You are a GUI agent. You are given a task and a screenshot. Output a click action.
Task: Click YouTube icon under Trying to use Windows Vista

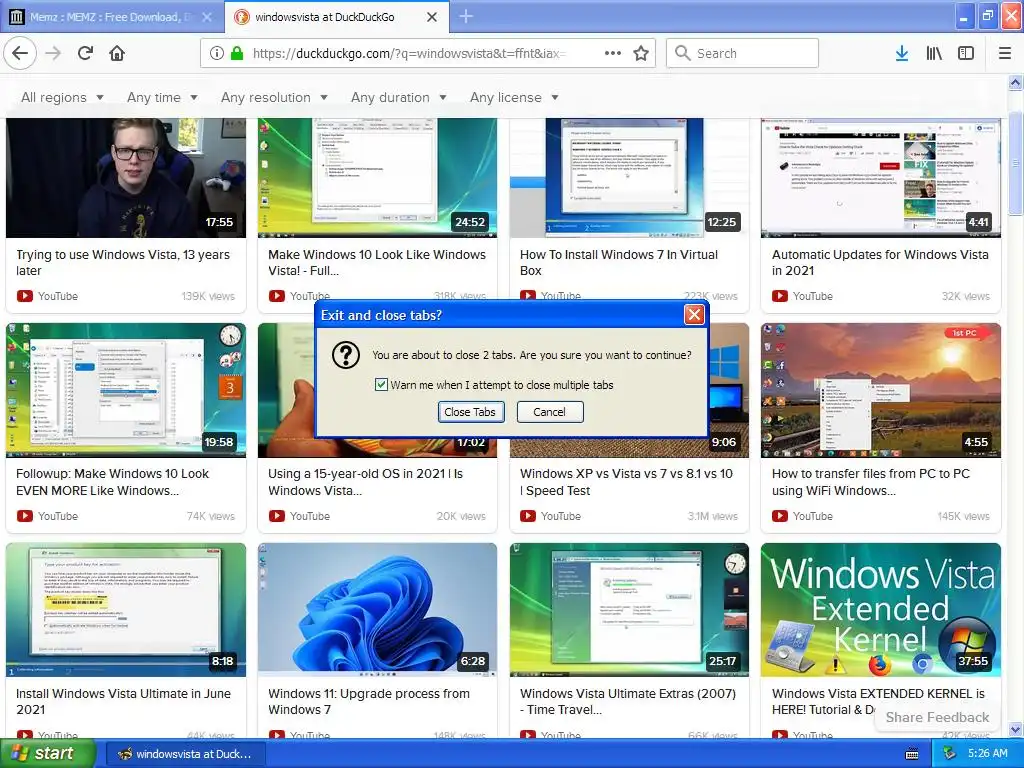25,296
